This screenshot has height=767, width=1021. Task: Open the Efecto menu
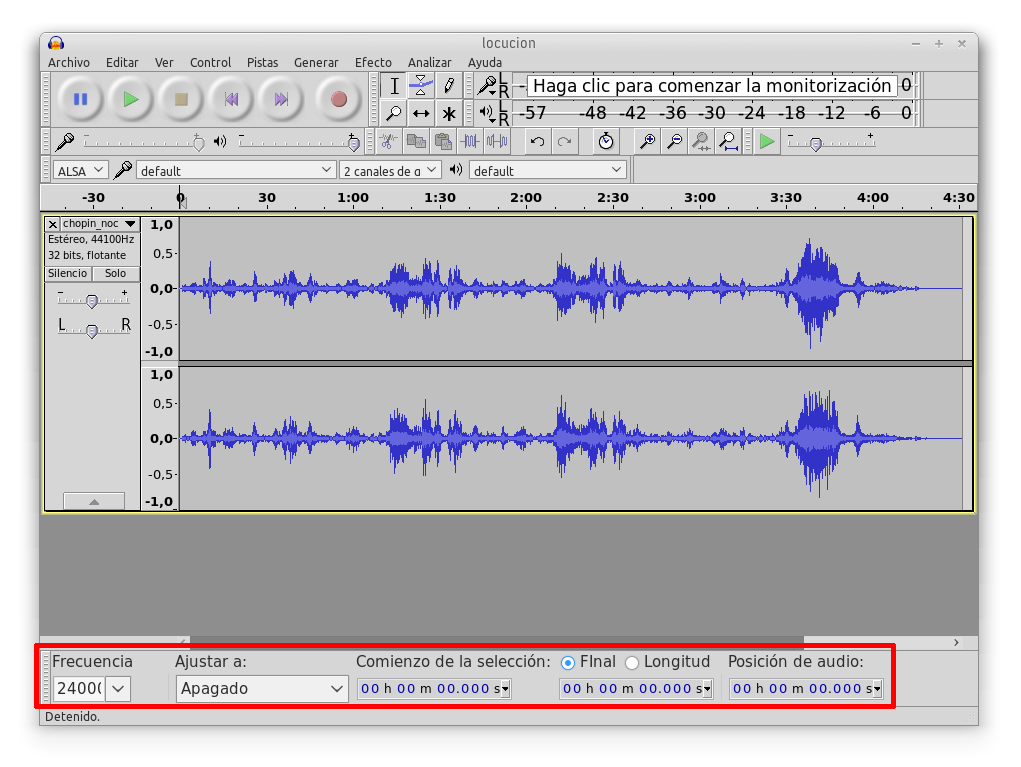coord(373,63)
